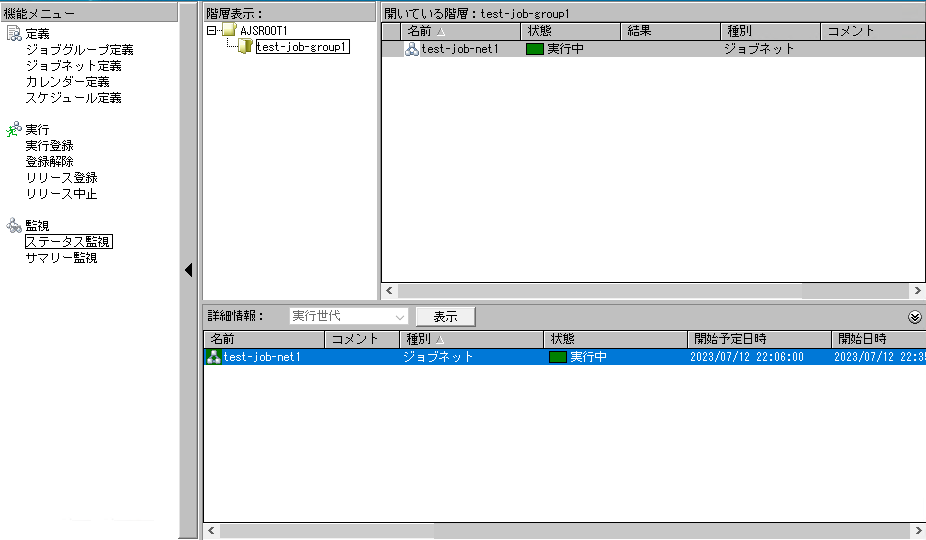Click the green status square in upper list
This screenshot has height=540, width=926.
point(534,48)
